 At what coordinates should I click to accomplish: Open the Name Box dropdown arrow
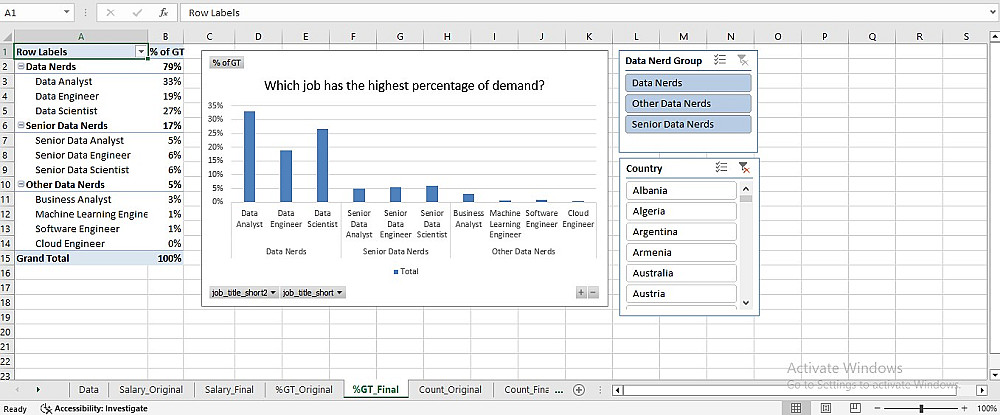pos(67,13)
